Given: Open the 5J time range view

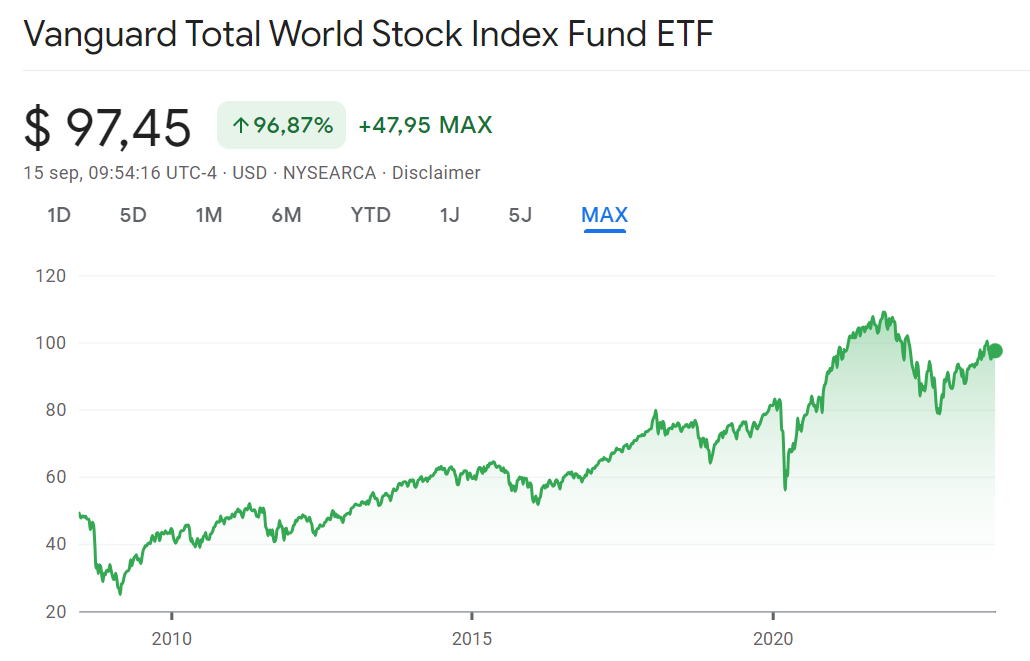Looking at the screenshot, I should 520,215.
